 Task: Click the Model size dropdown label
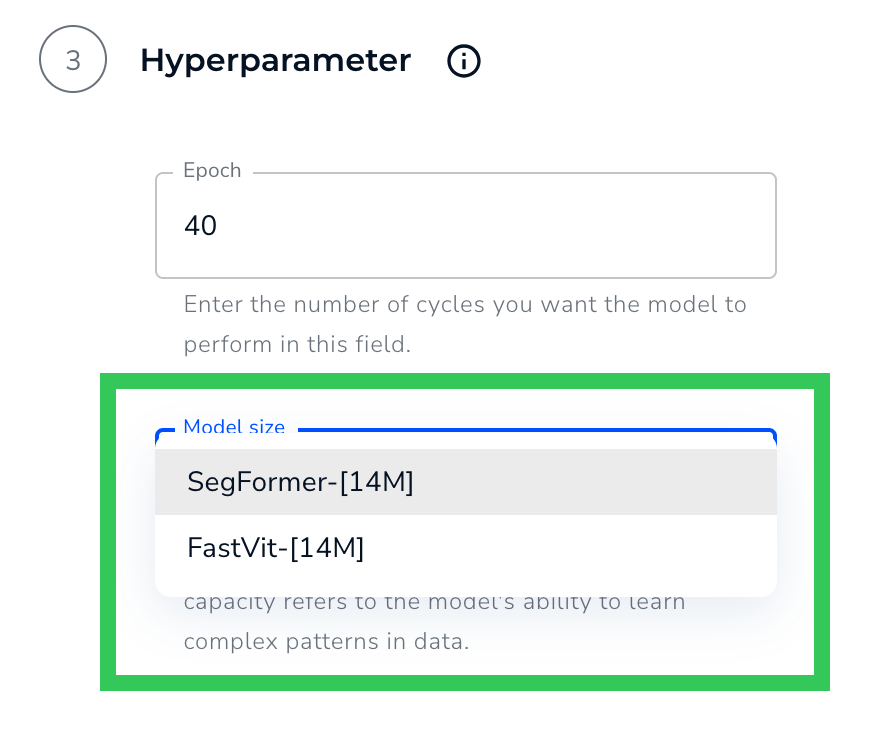click(234, 428)
